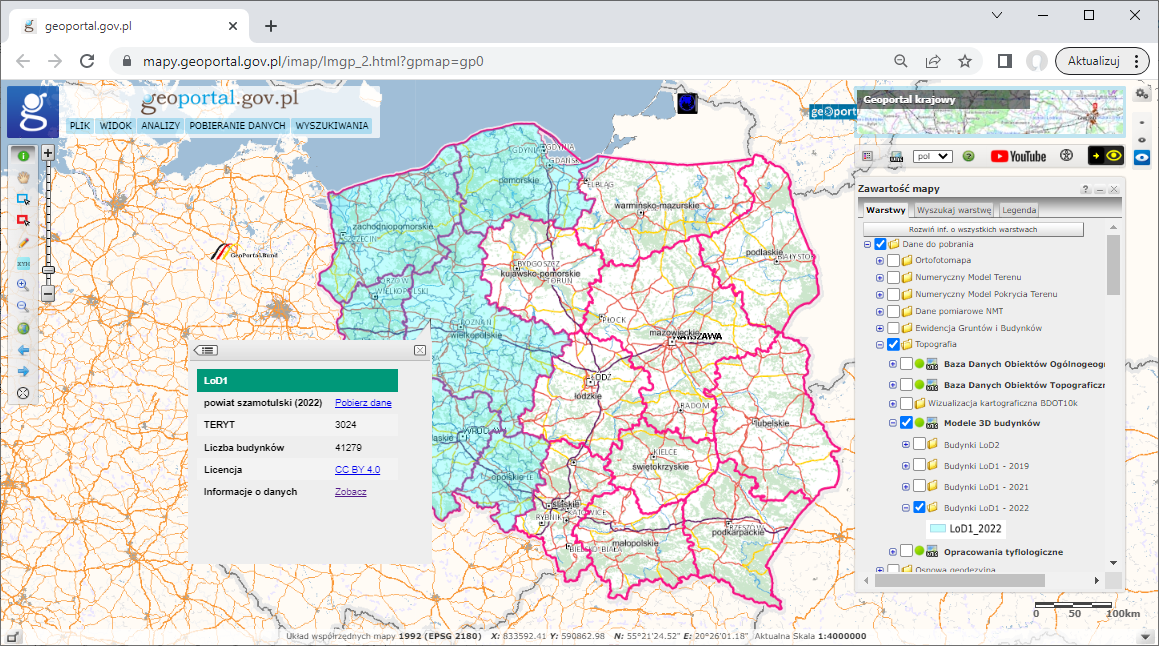This screenshot has width=1159, height=646.
Task: Click the green help question mark icon
Action: (968, 156)
